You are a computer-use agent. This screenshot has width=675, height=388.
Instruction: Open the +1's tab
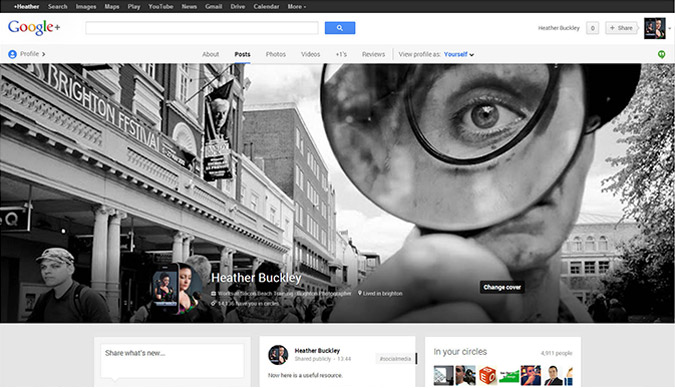click(341, 54)
